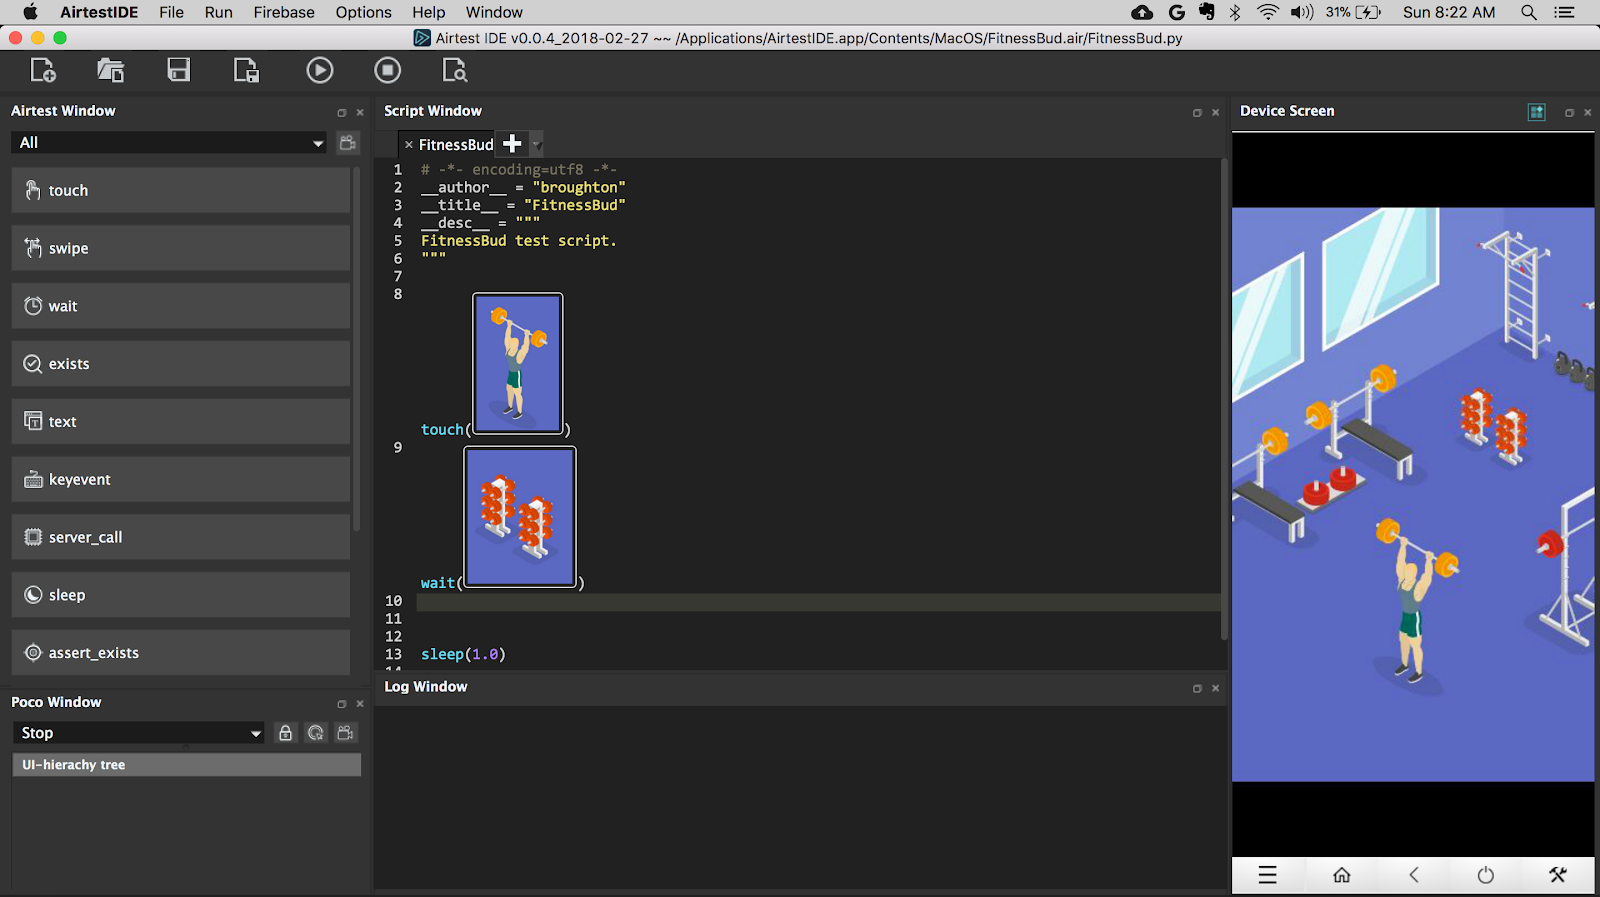Image resolution: width=1600 pixels, height=897 pixels.
Task: Click the Poco record icon
Action: point(346,733)
